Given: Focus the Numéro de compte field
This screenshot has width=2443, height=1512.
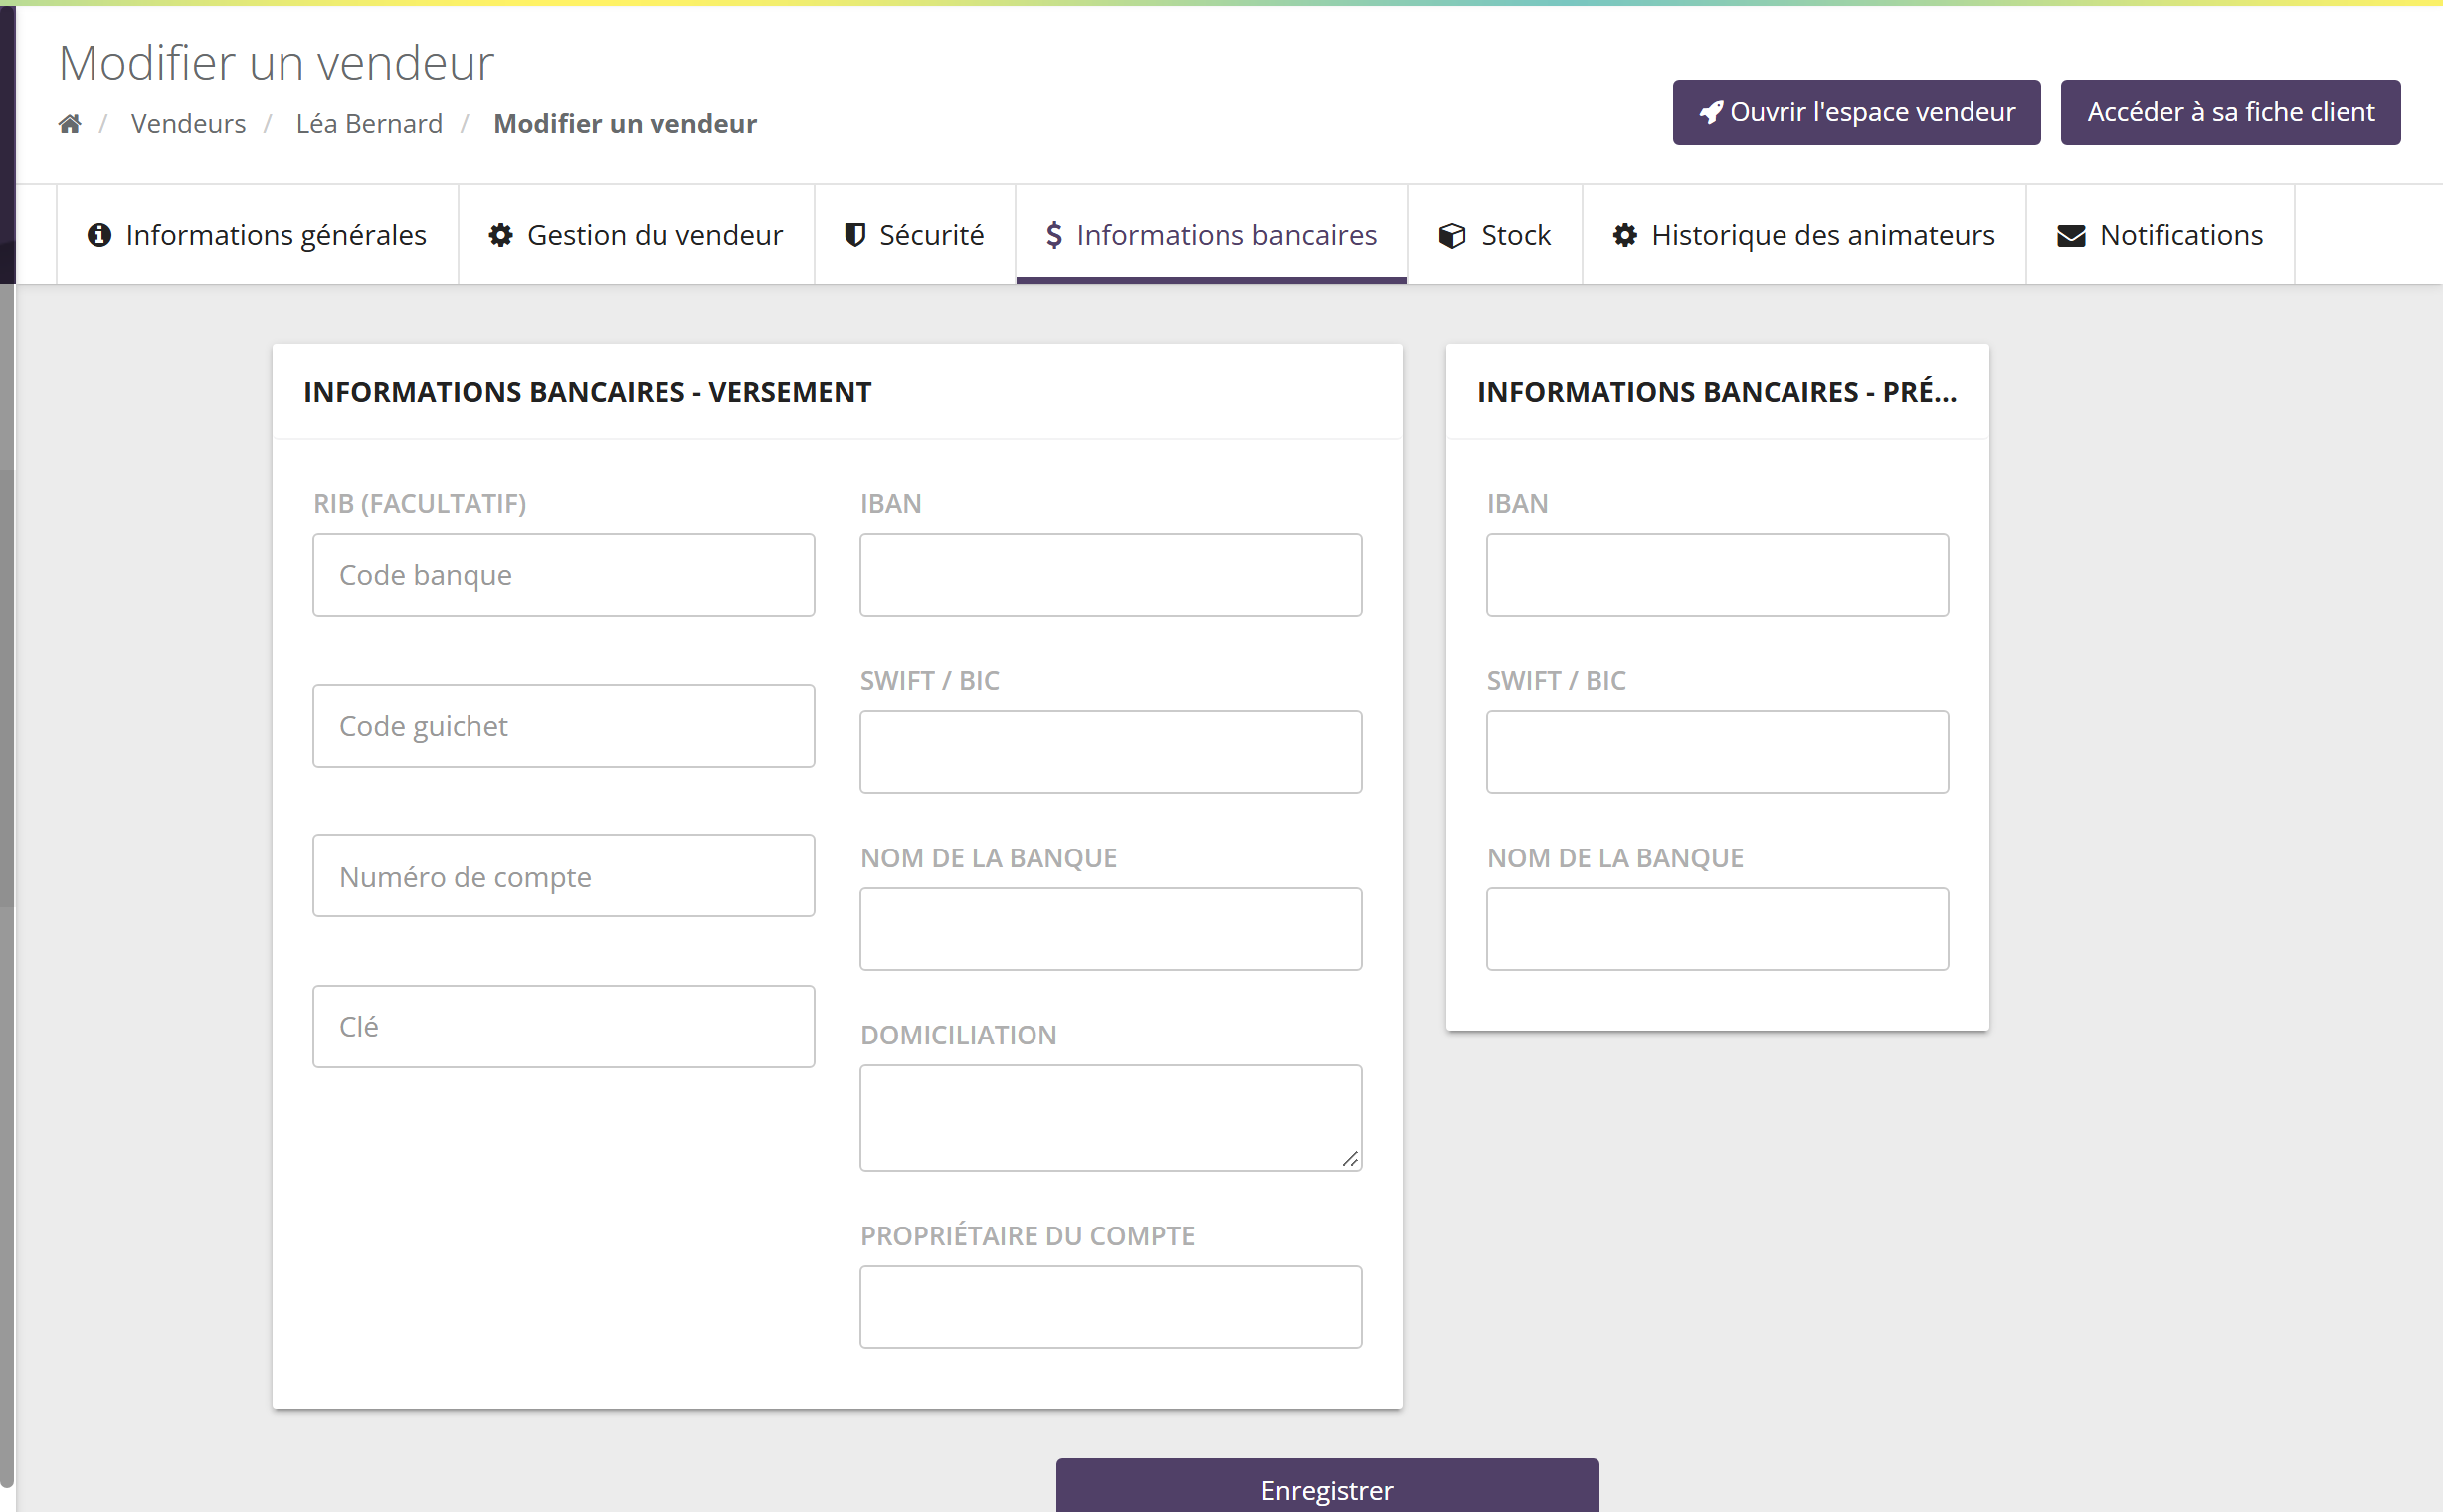Looking at the screenshot, I should pos(564,876).
